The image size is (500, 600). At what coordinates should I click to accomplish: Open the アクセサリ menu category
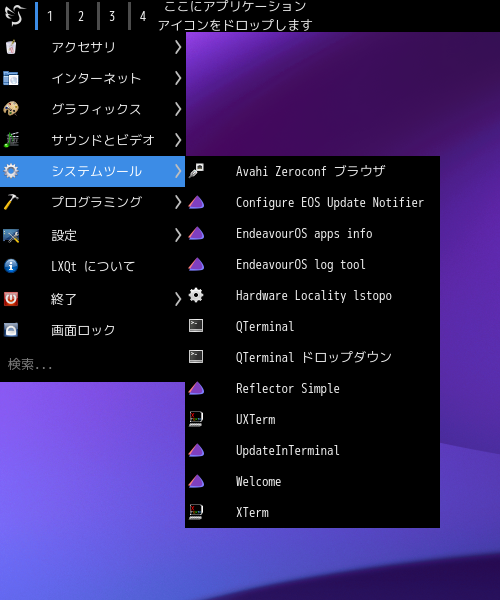[x=93, y=47]
